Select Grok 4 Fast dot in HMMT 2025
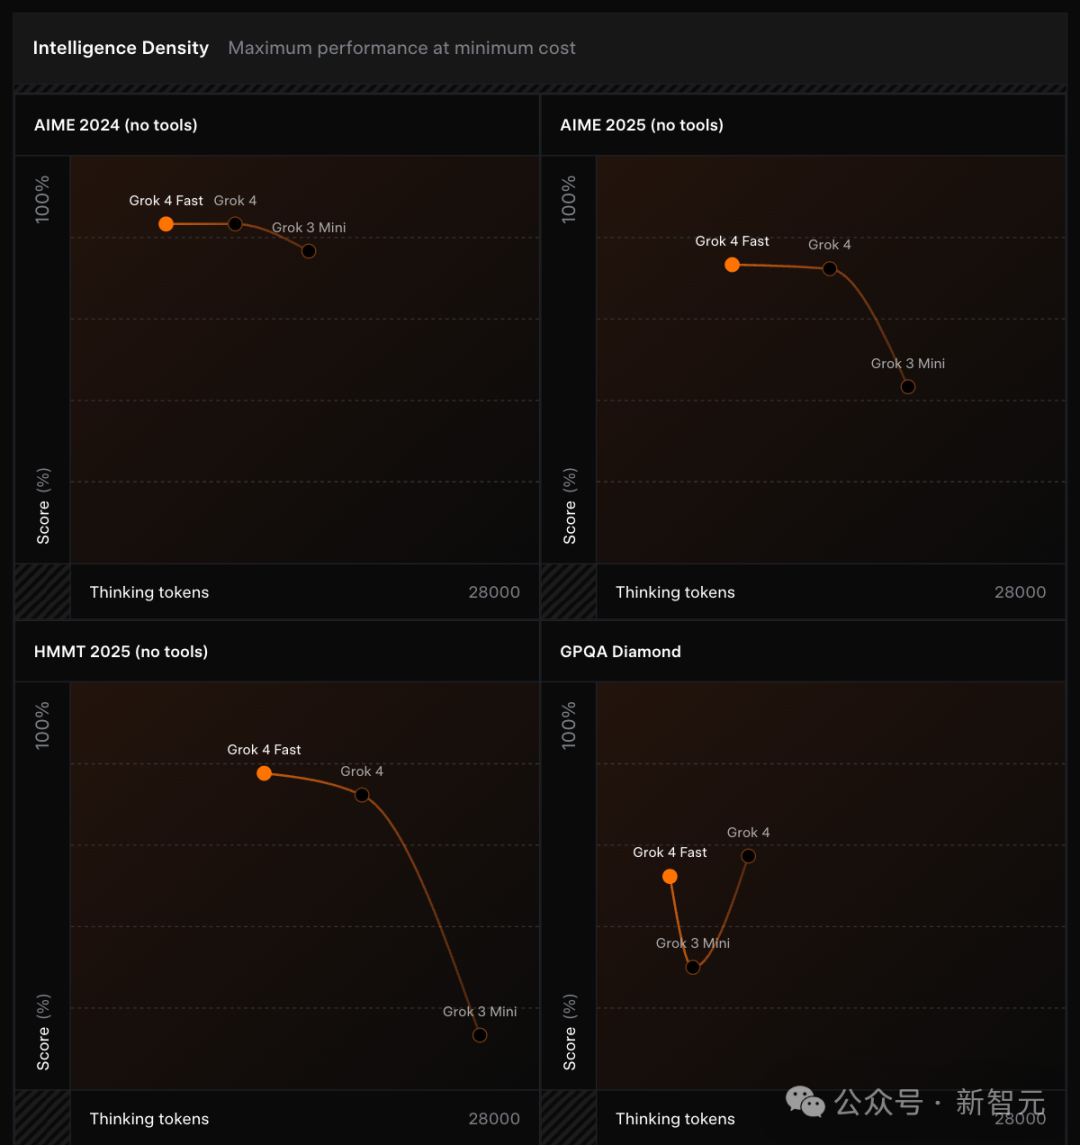Image resolution: width=1080 pixels, height=1145 pixels. [264, 773]
